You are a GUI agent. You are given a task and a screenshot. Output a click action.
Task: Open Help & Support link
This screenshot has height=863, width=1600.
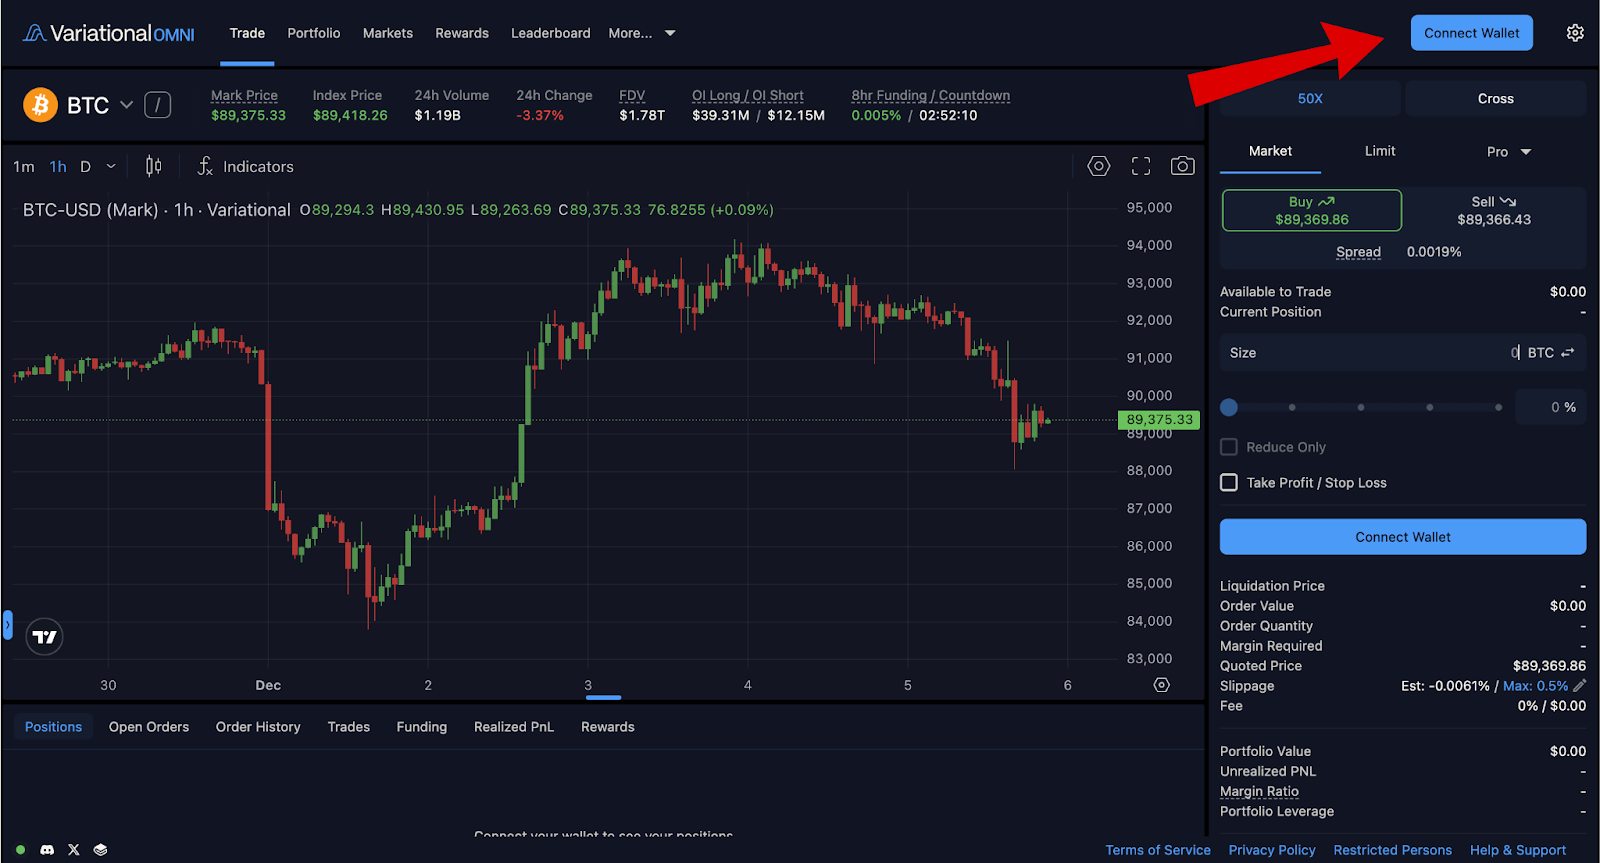click(x=1518, y=850)
